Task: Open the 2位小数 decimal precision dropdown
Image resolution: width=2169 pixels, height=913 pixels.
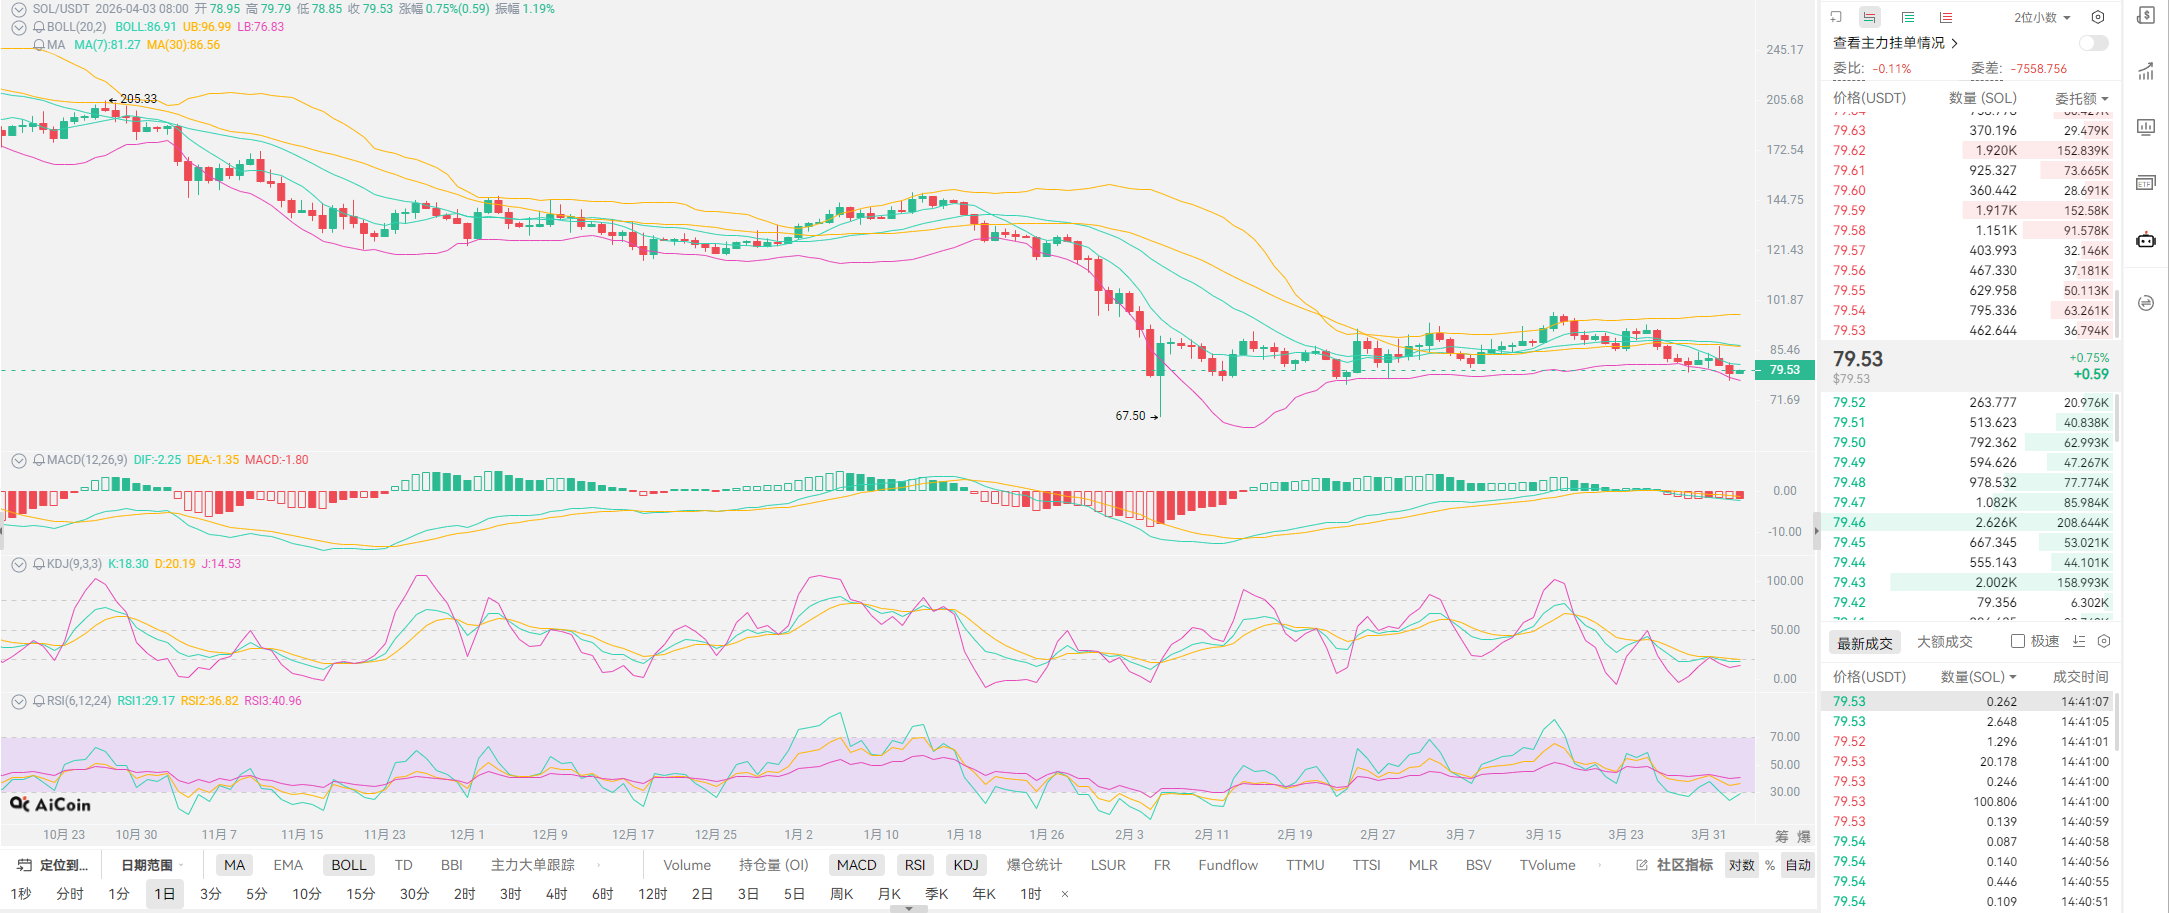Action: click(2042, 17)
